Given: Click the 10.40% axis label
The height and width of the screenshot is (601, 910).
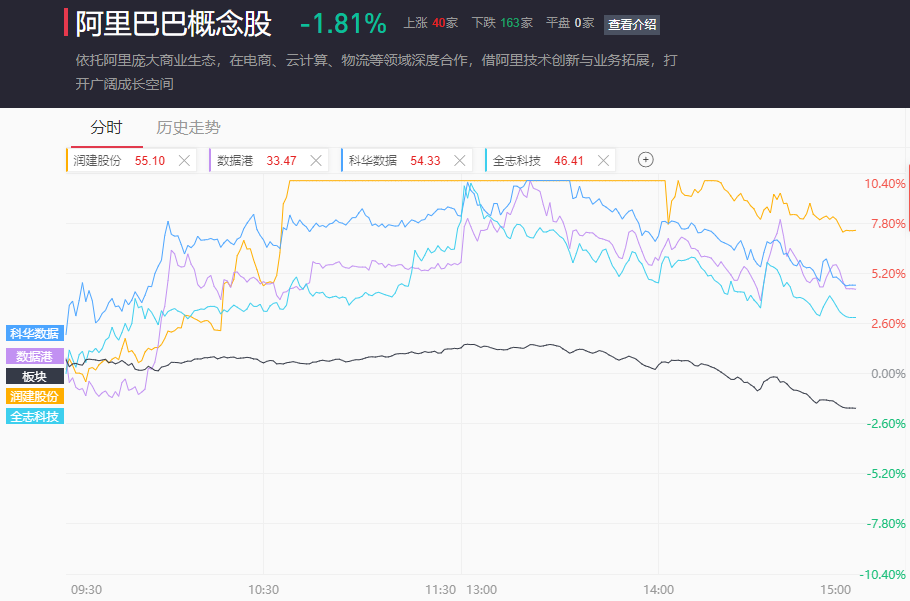Looking at the screenshot, I should click(884, 184).
